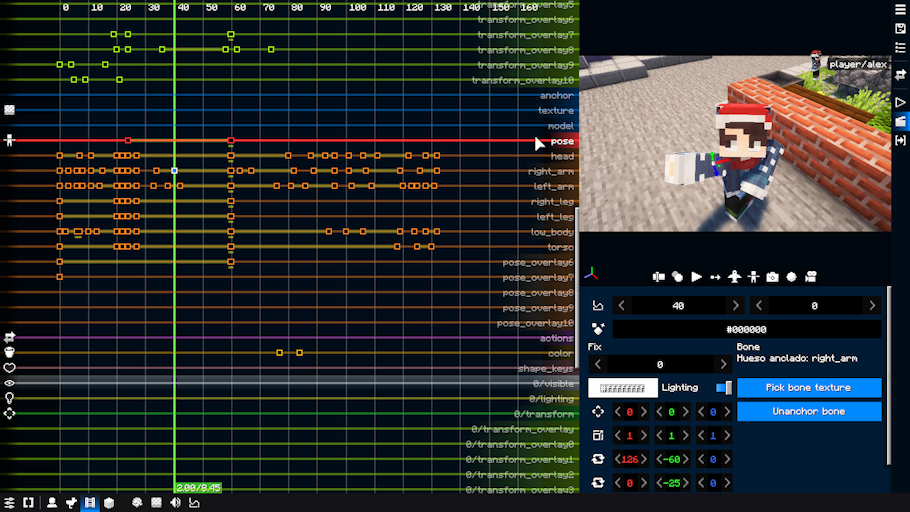
Task: Click the Pick bone texture button
Action: pyautogui.click(x=808, y=388)
